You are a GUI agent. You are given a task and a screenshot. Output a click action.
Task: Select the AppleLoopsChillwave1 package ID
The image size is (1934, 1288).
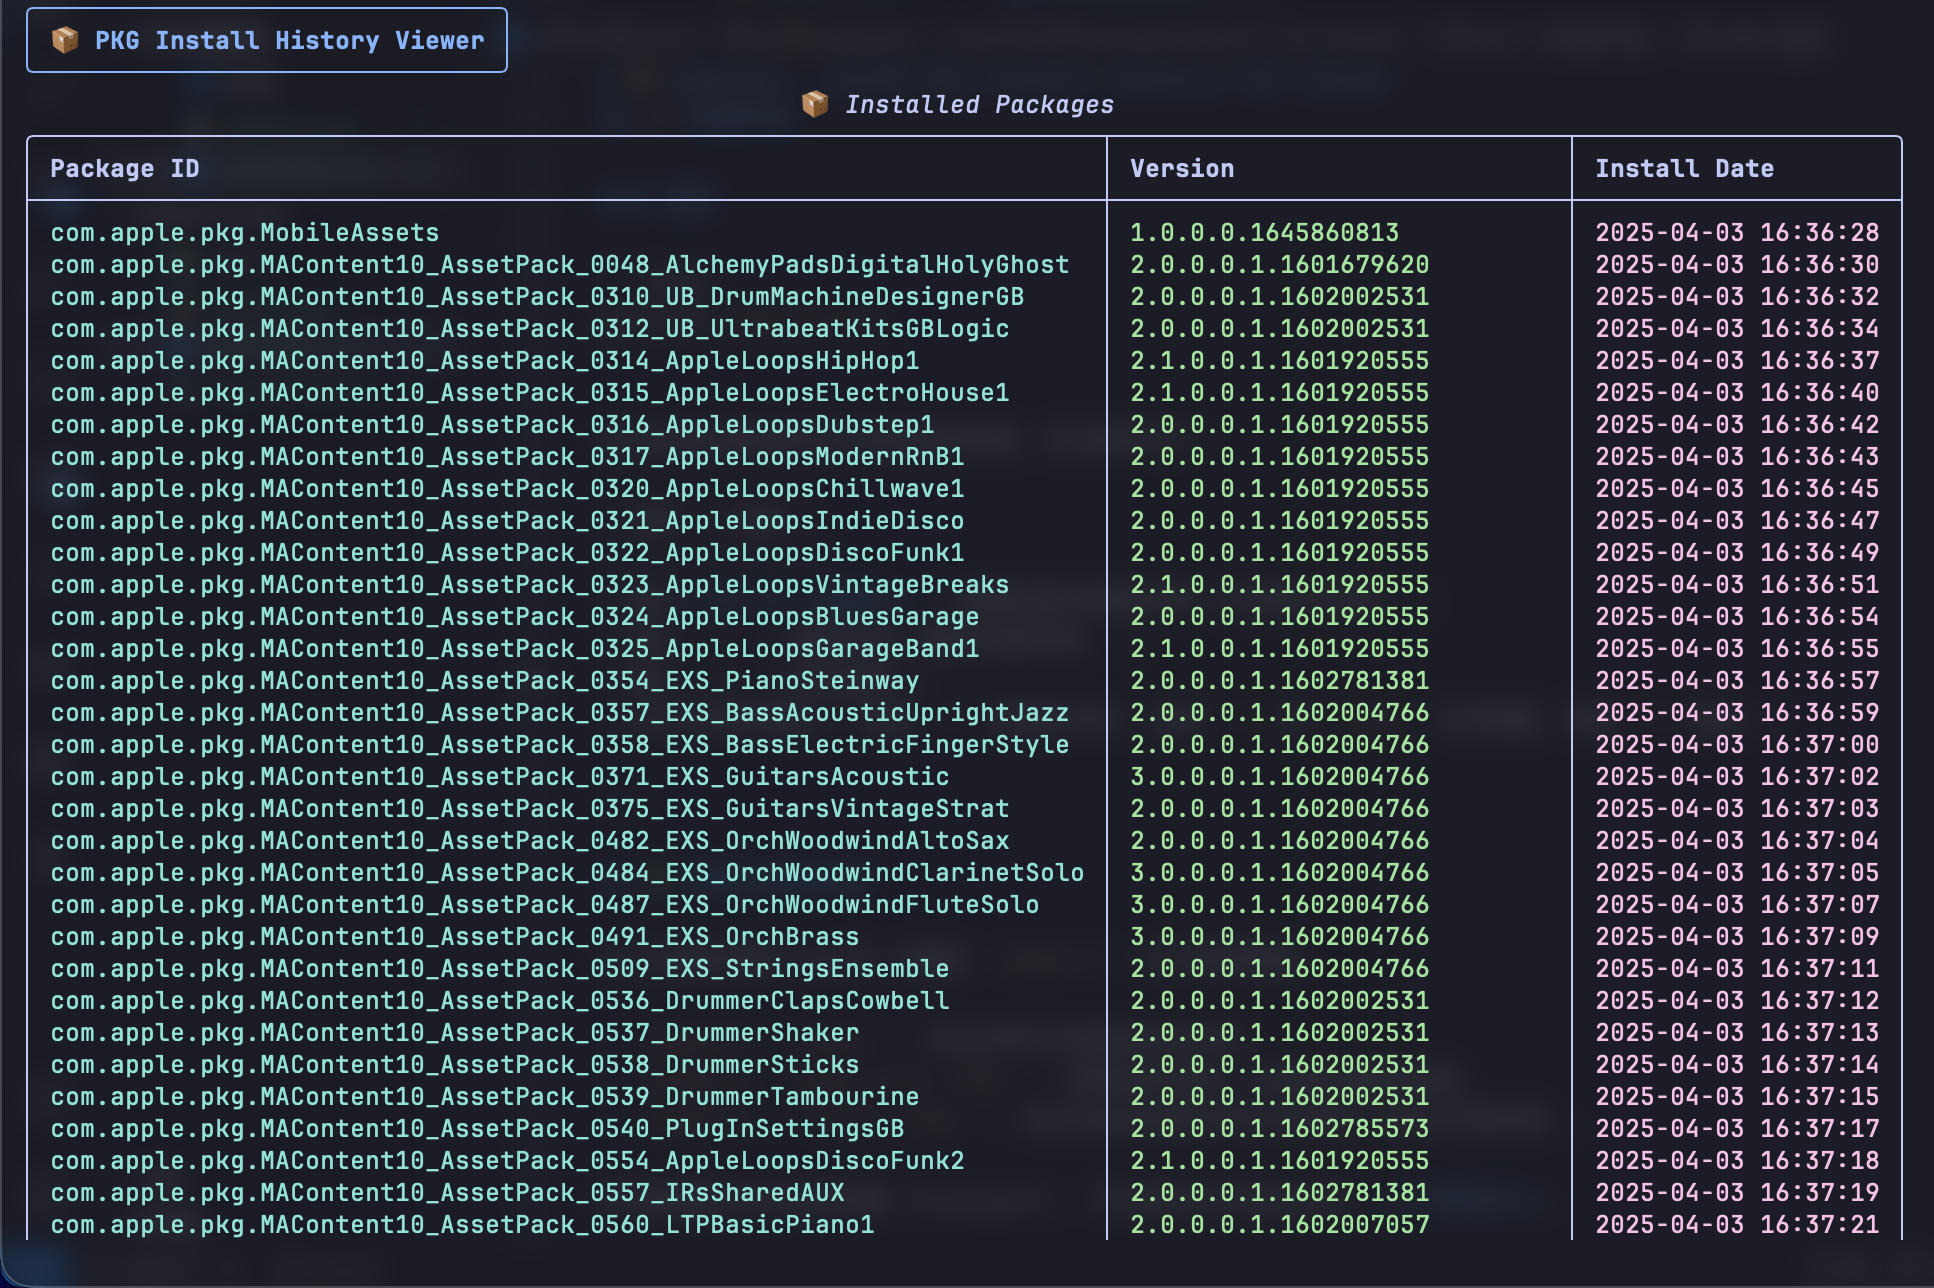pyautogui.click(x=507, y=488)
